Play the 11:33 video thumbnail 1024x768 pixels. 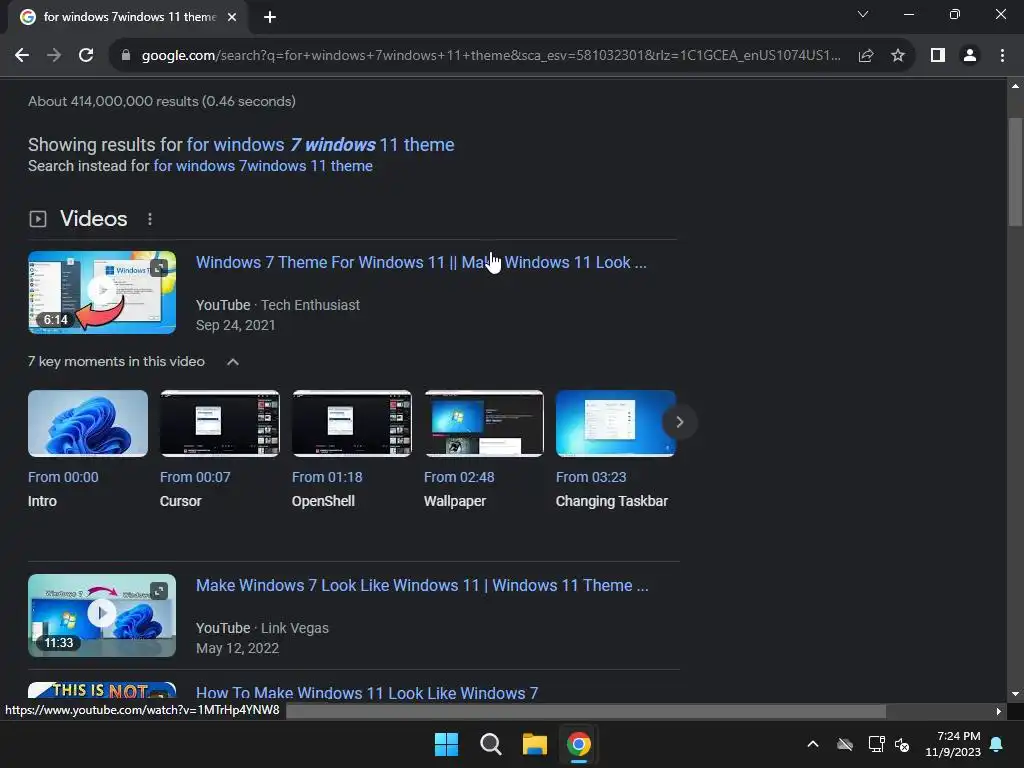point(102,615)
